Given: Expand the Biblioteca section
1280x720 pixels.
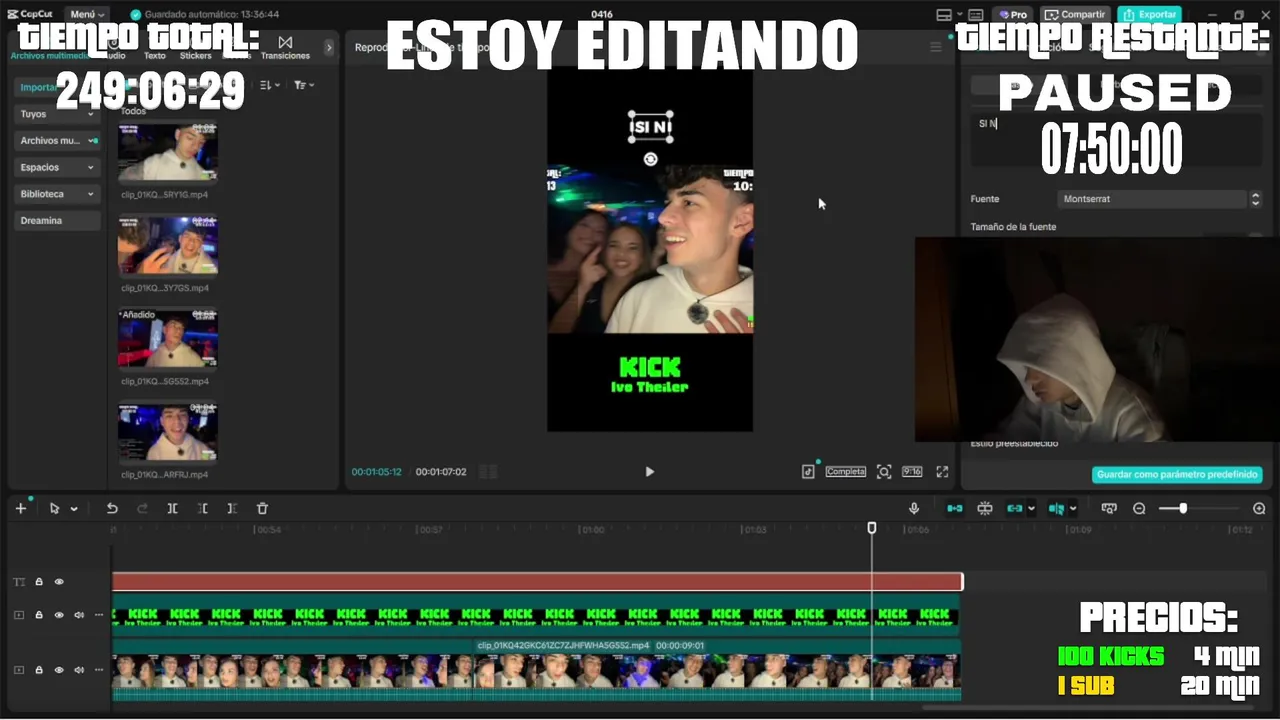Looking at the screenshot, I should (57, 194).
